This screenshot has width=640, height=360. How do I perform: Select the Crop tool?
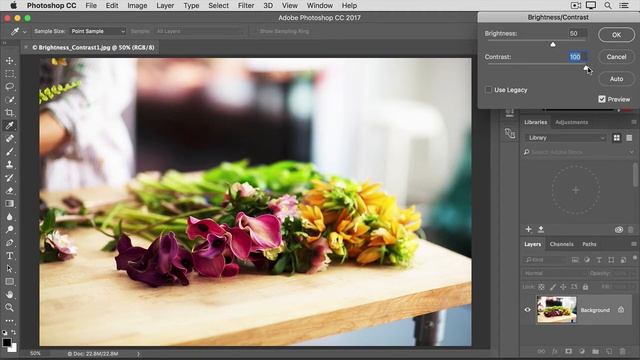point(9,113)
